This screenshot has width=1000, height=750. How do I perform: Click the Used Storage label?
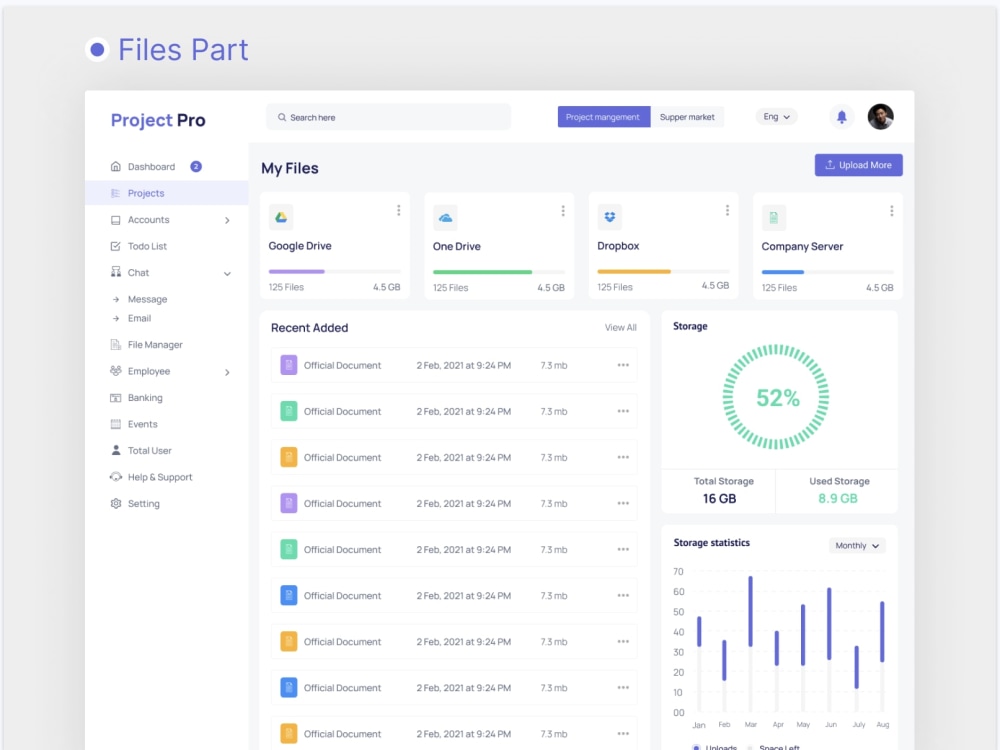[839, 481]
